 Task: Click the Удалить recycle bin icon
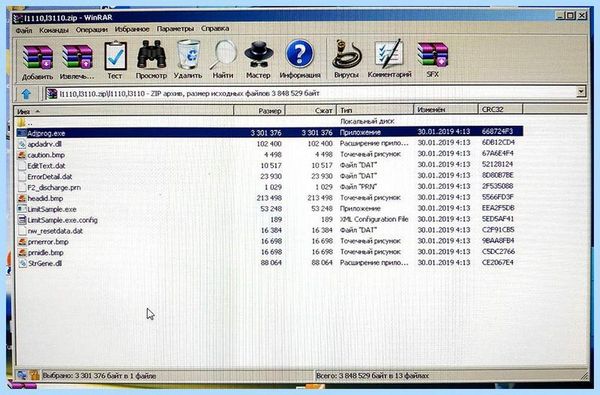188,55
